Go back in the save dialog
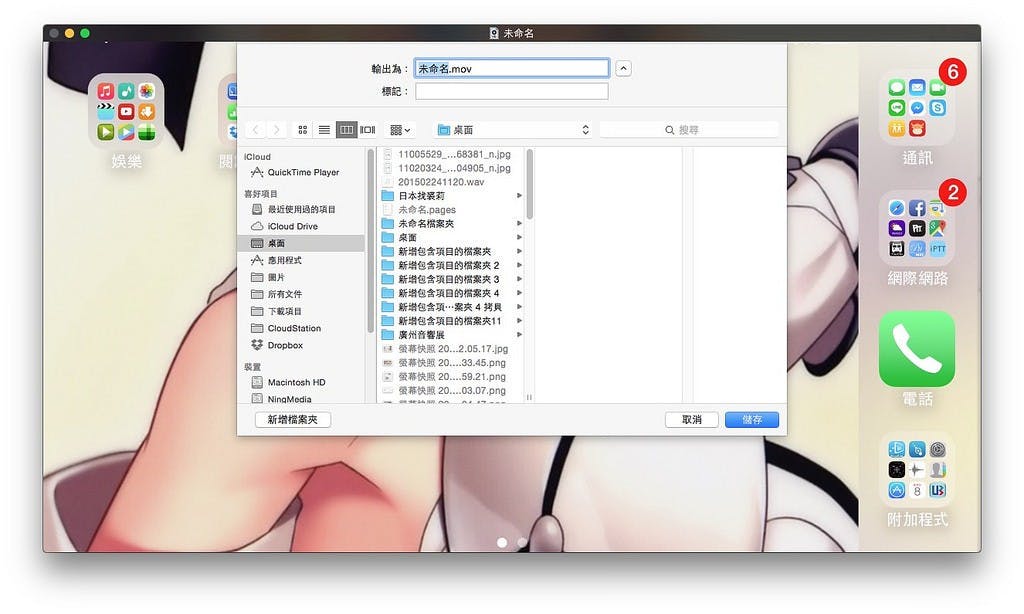 (256, 130)
